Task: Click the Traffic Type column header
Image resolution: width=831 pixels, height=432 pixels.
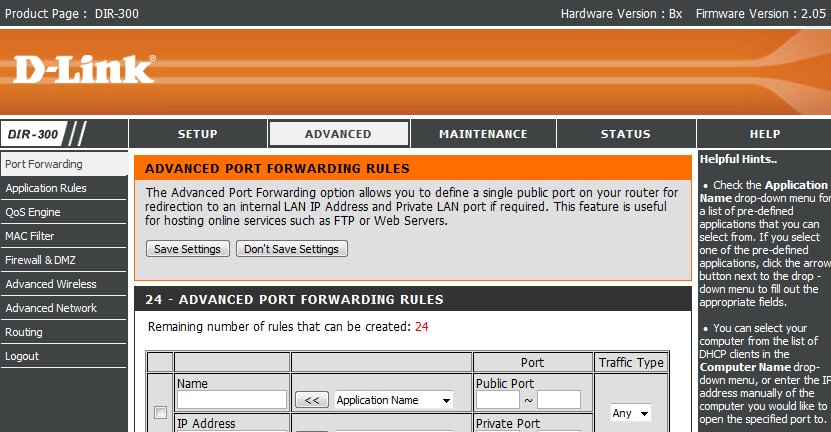Action: point(631,363)
